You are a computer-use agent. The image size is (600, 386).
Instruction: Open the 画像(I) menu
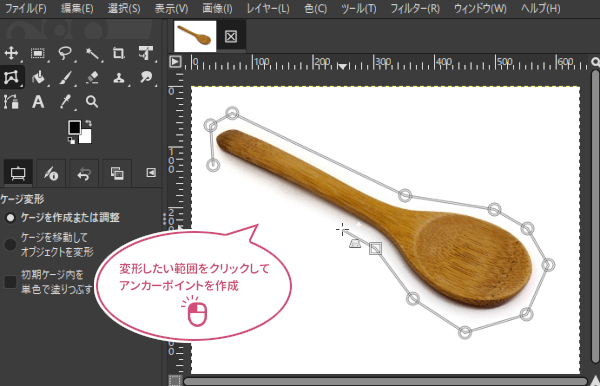coord(217,8)
